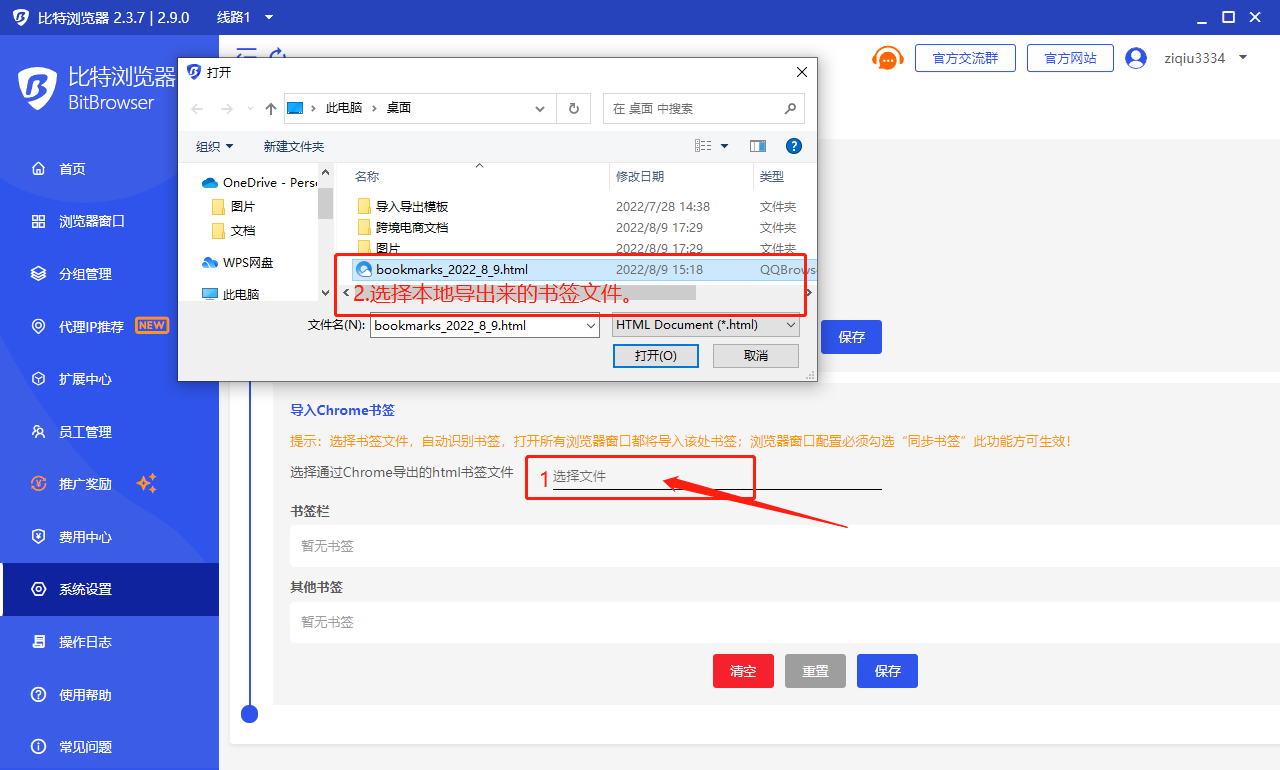The height and width of the screenshot is (770, 1280).
Task: Click the BitBrowser shield logo in sidebar
Action: coord(37,88)
